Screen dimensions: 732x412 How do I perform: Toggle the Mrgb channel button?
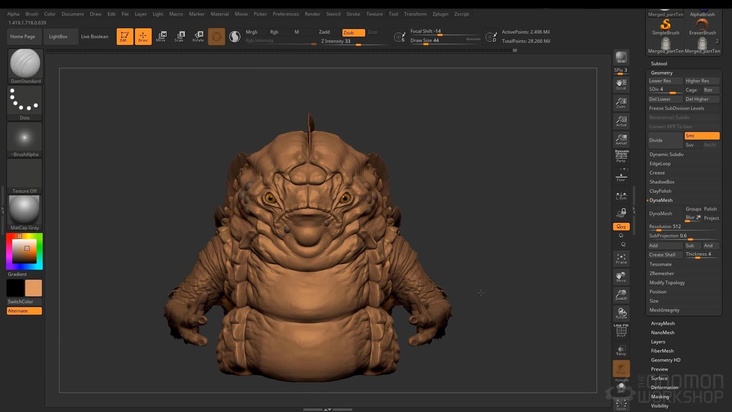pyautogui.click(x=251, y=32)
